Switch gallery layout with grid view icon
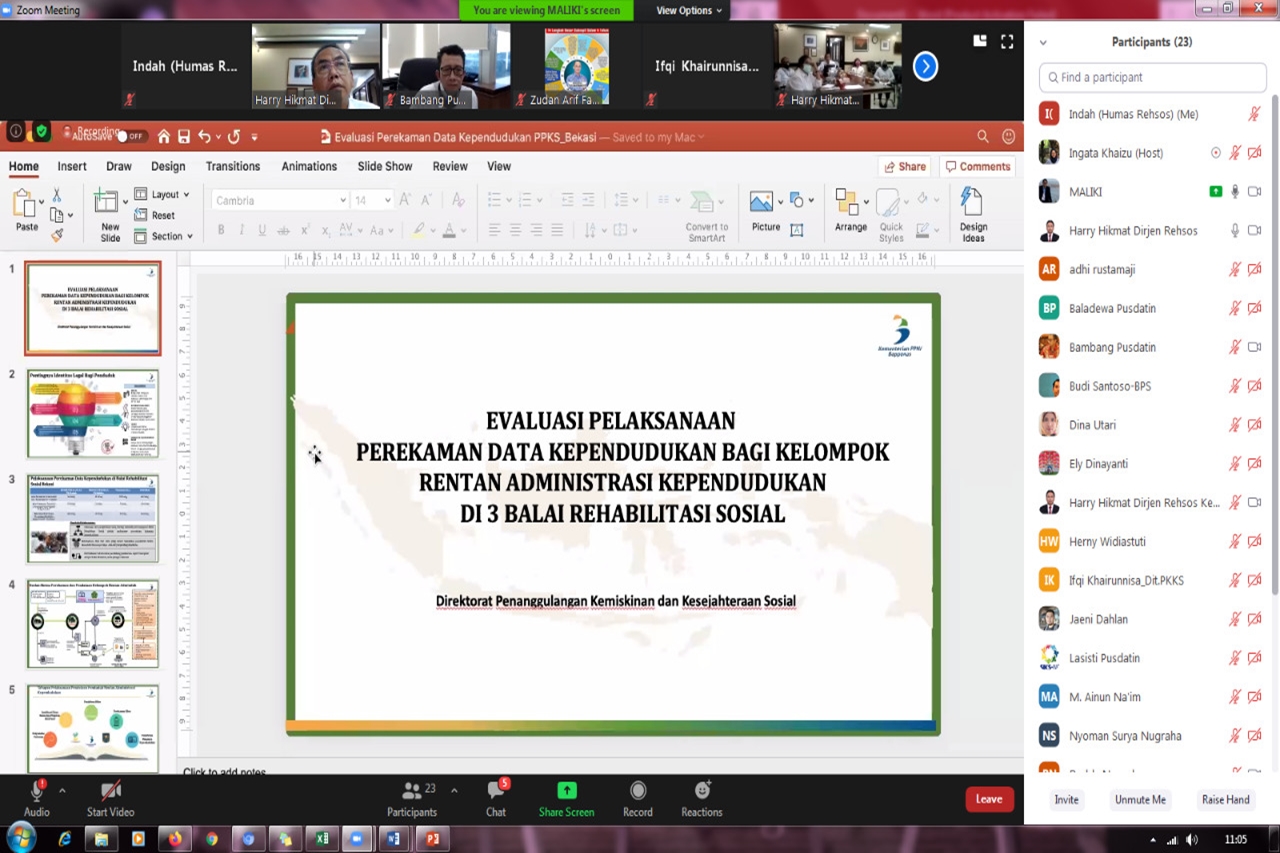Image resolution: width=1280 pixels, height=853 pixels. tap(980, 41)
